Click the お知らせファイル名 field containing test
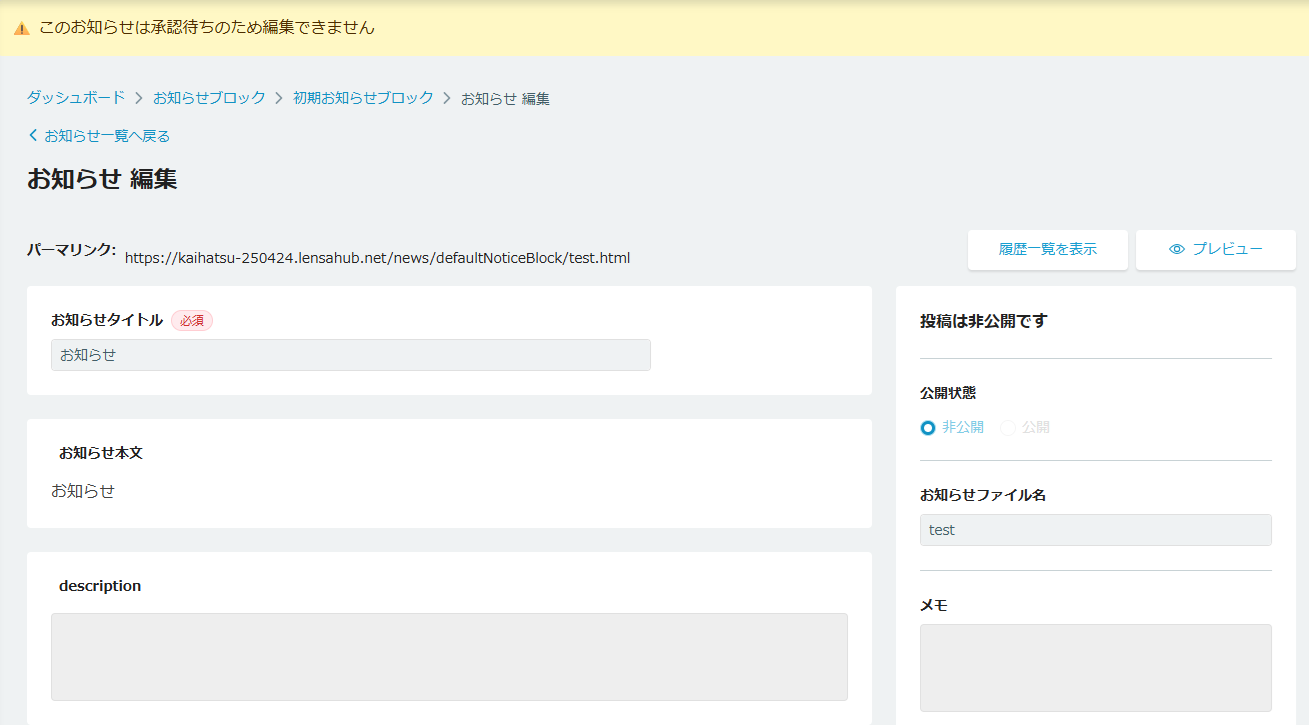Image resolution: width=1309 pixels, height=725 pixels. point(1095,530)
